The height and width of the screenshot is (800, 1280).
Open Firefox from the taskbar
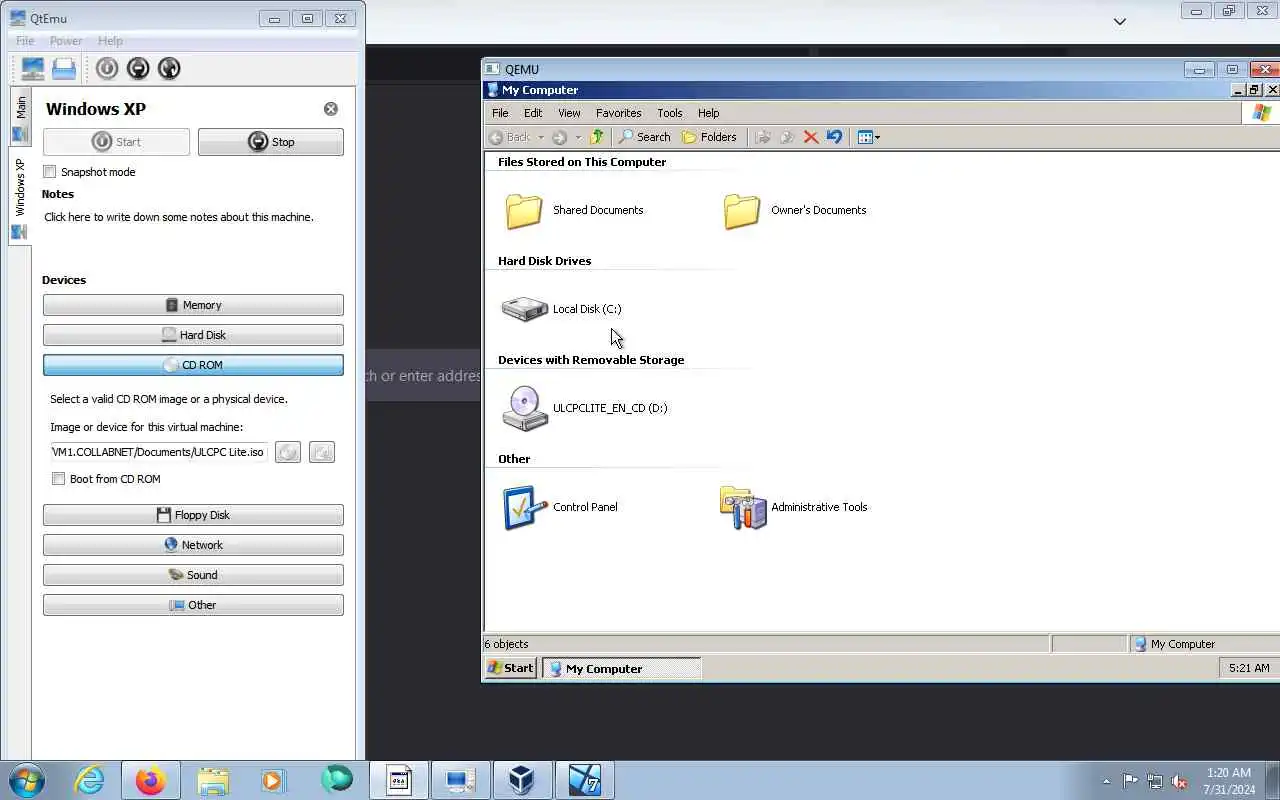(151, 780)
